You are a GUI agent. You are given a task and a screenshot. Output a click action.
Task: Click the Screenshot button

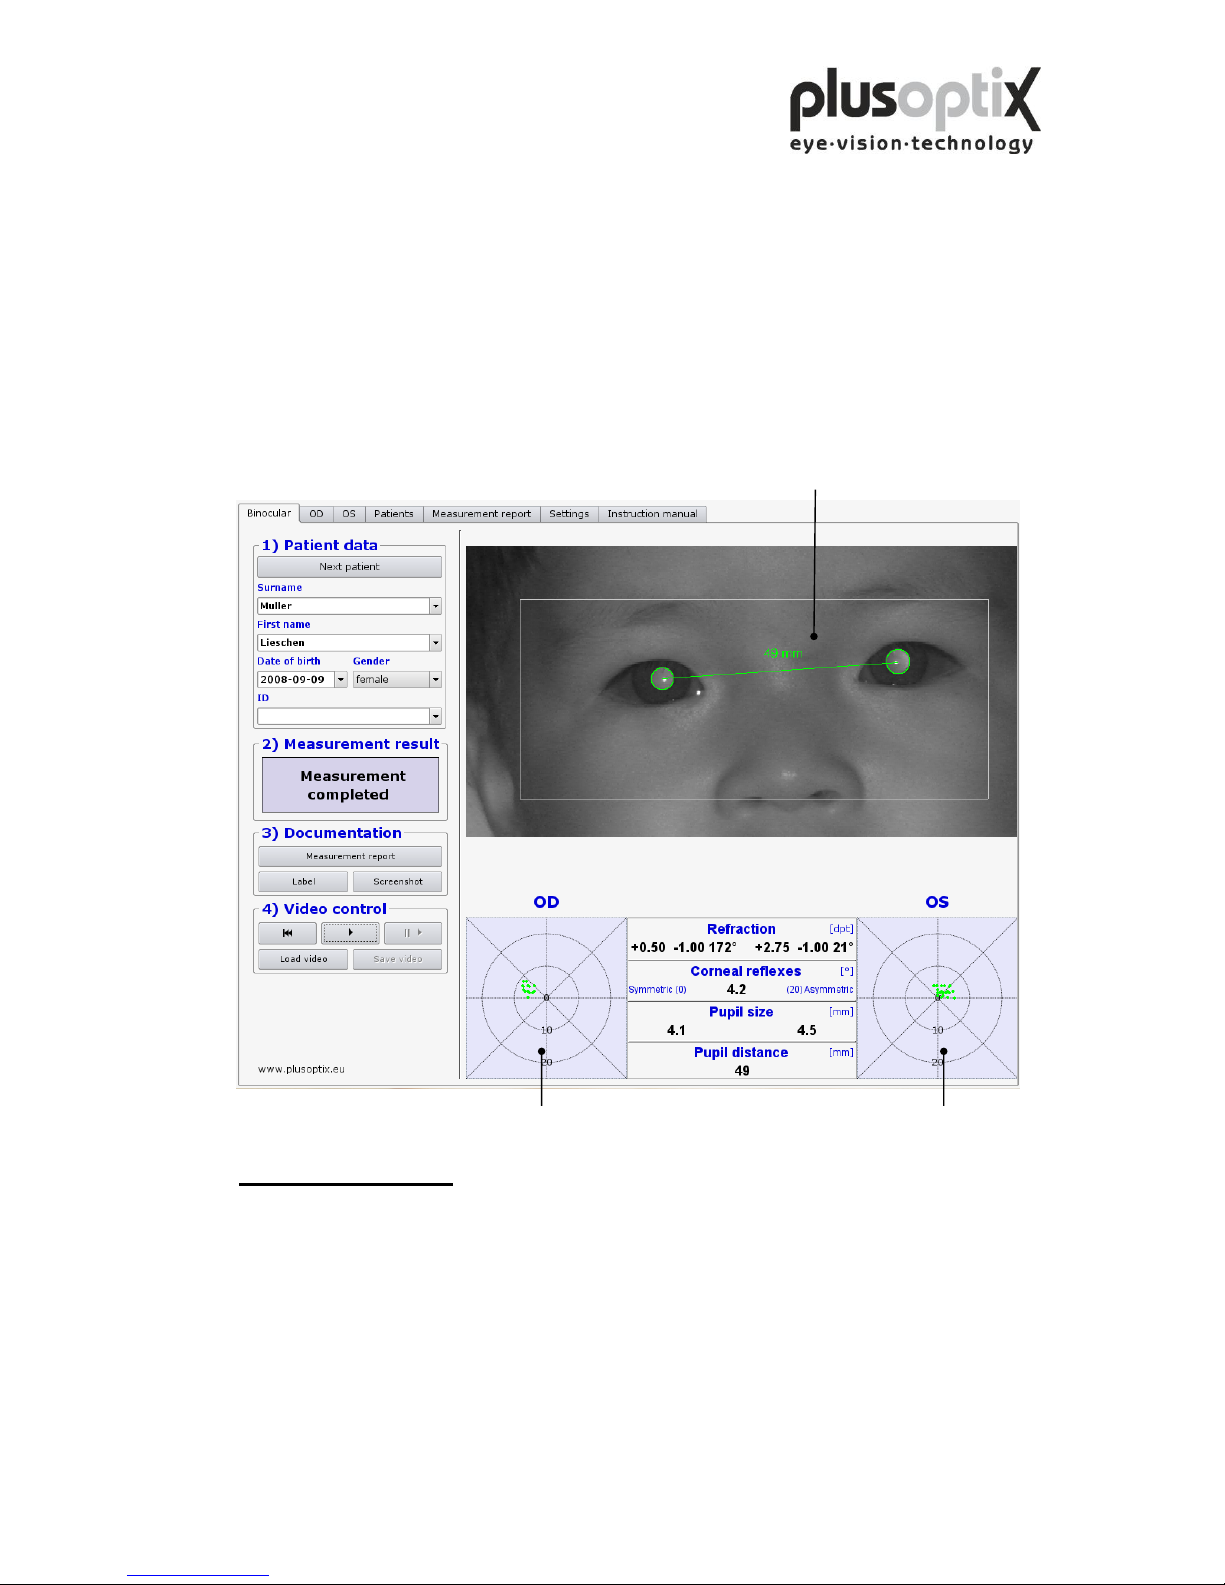pos(397,882)
